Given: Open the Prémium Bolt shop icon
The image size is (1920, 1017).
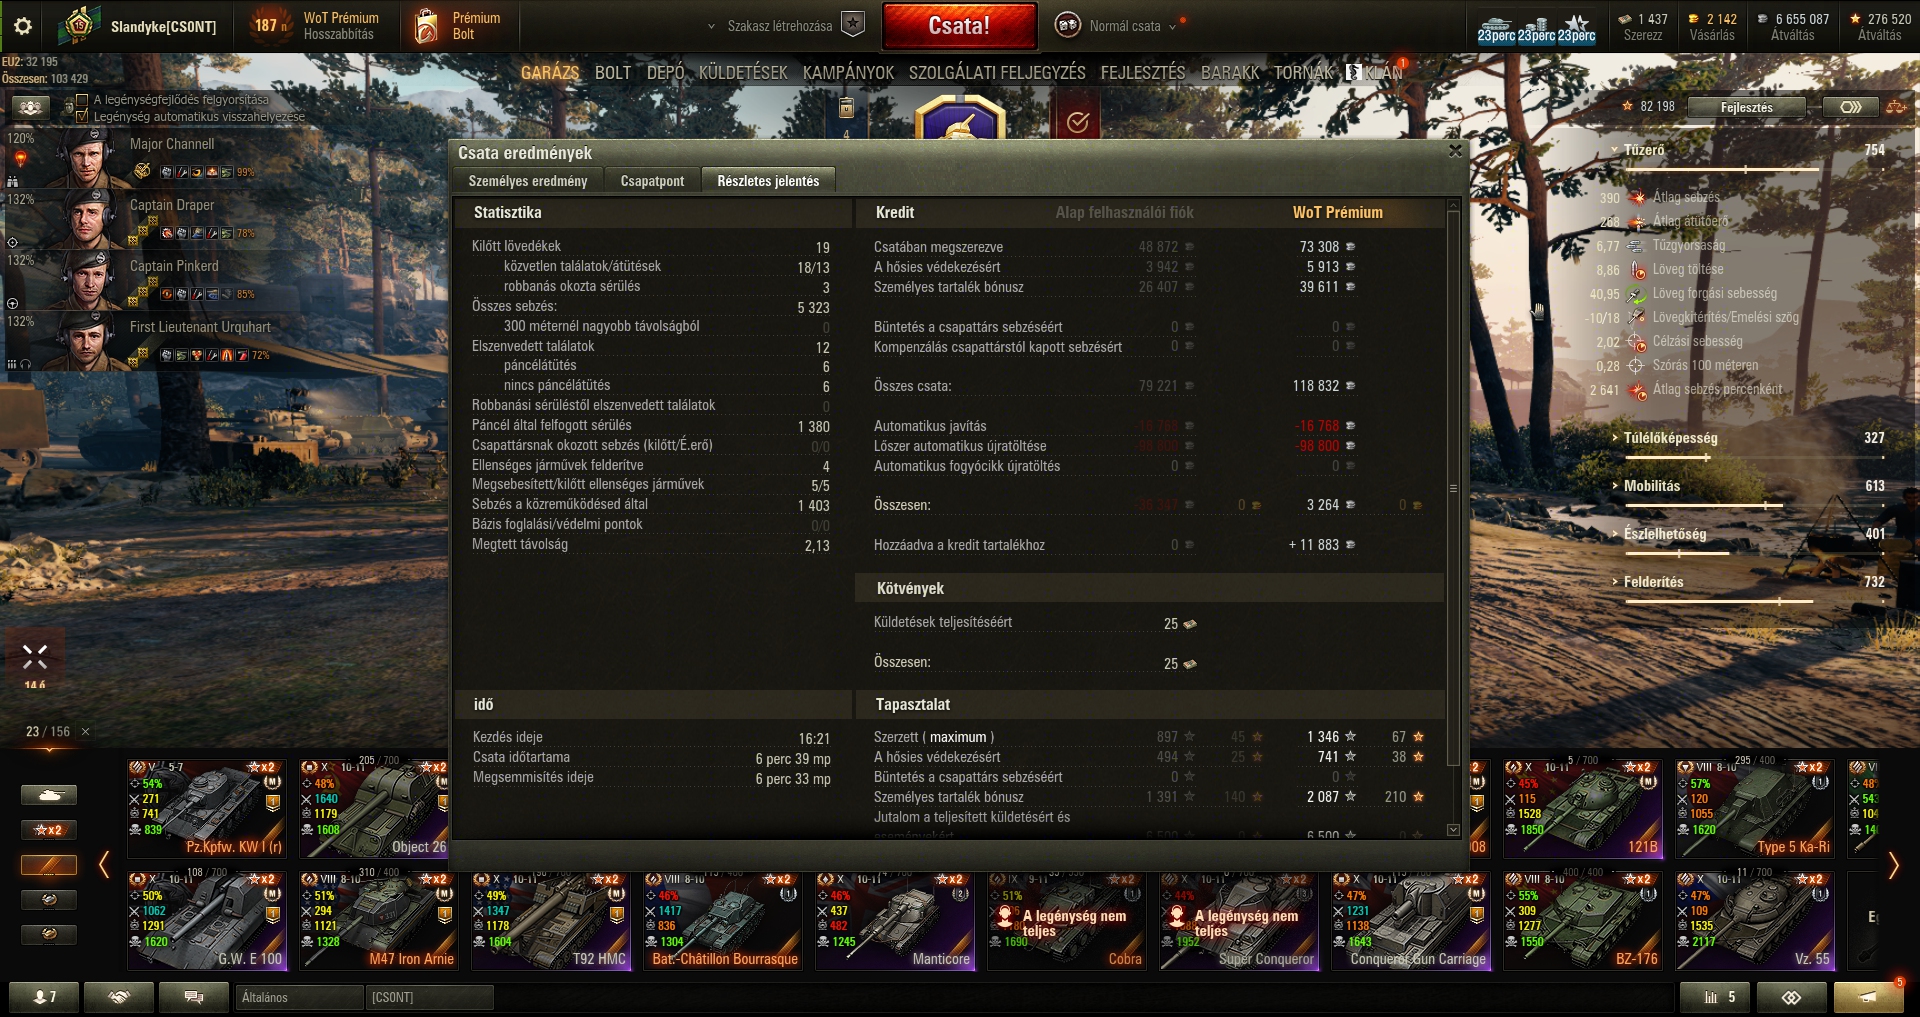Looking at the screenshot, I should click(426, 26).
